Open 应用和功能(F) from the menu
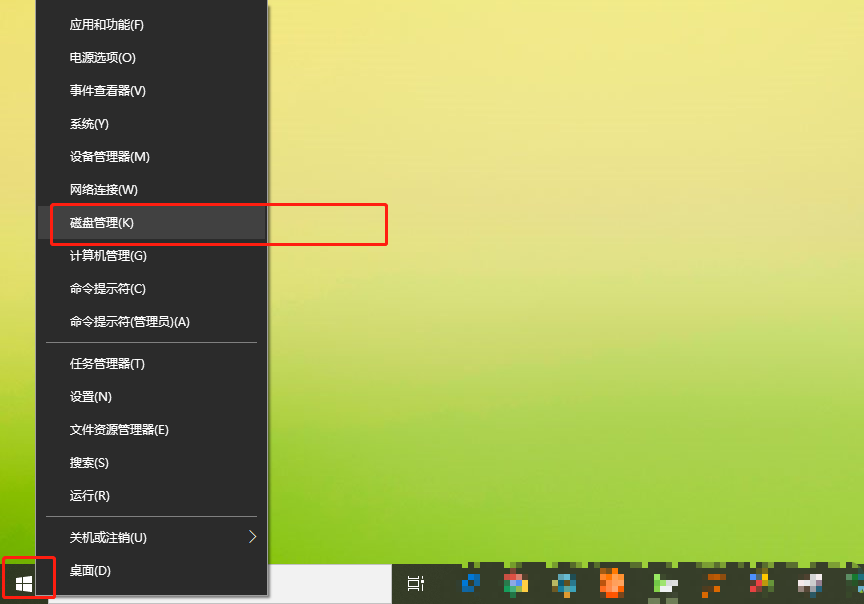864x604 pixels. click(107, 25)
